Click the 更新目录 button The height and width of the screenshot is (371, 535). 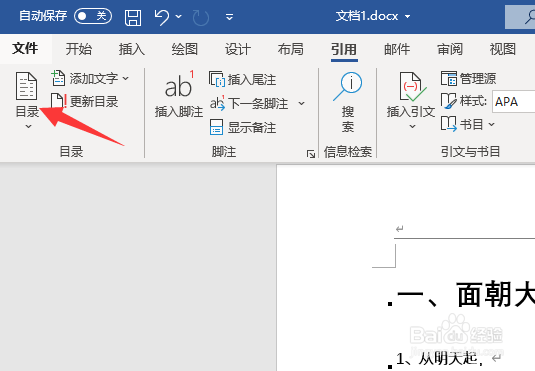[84, 101]
